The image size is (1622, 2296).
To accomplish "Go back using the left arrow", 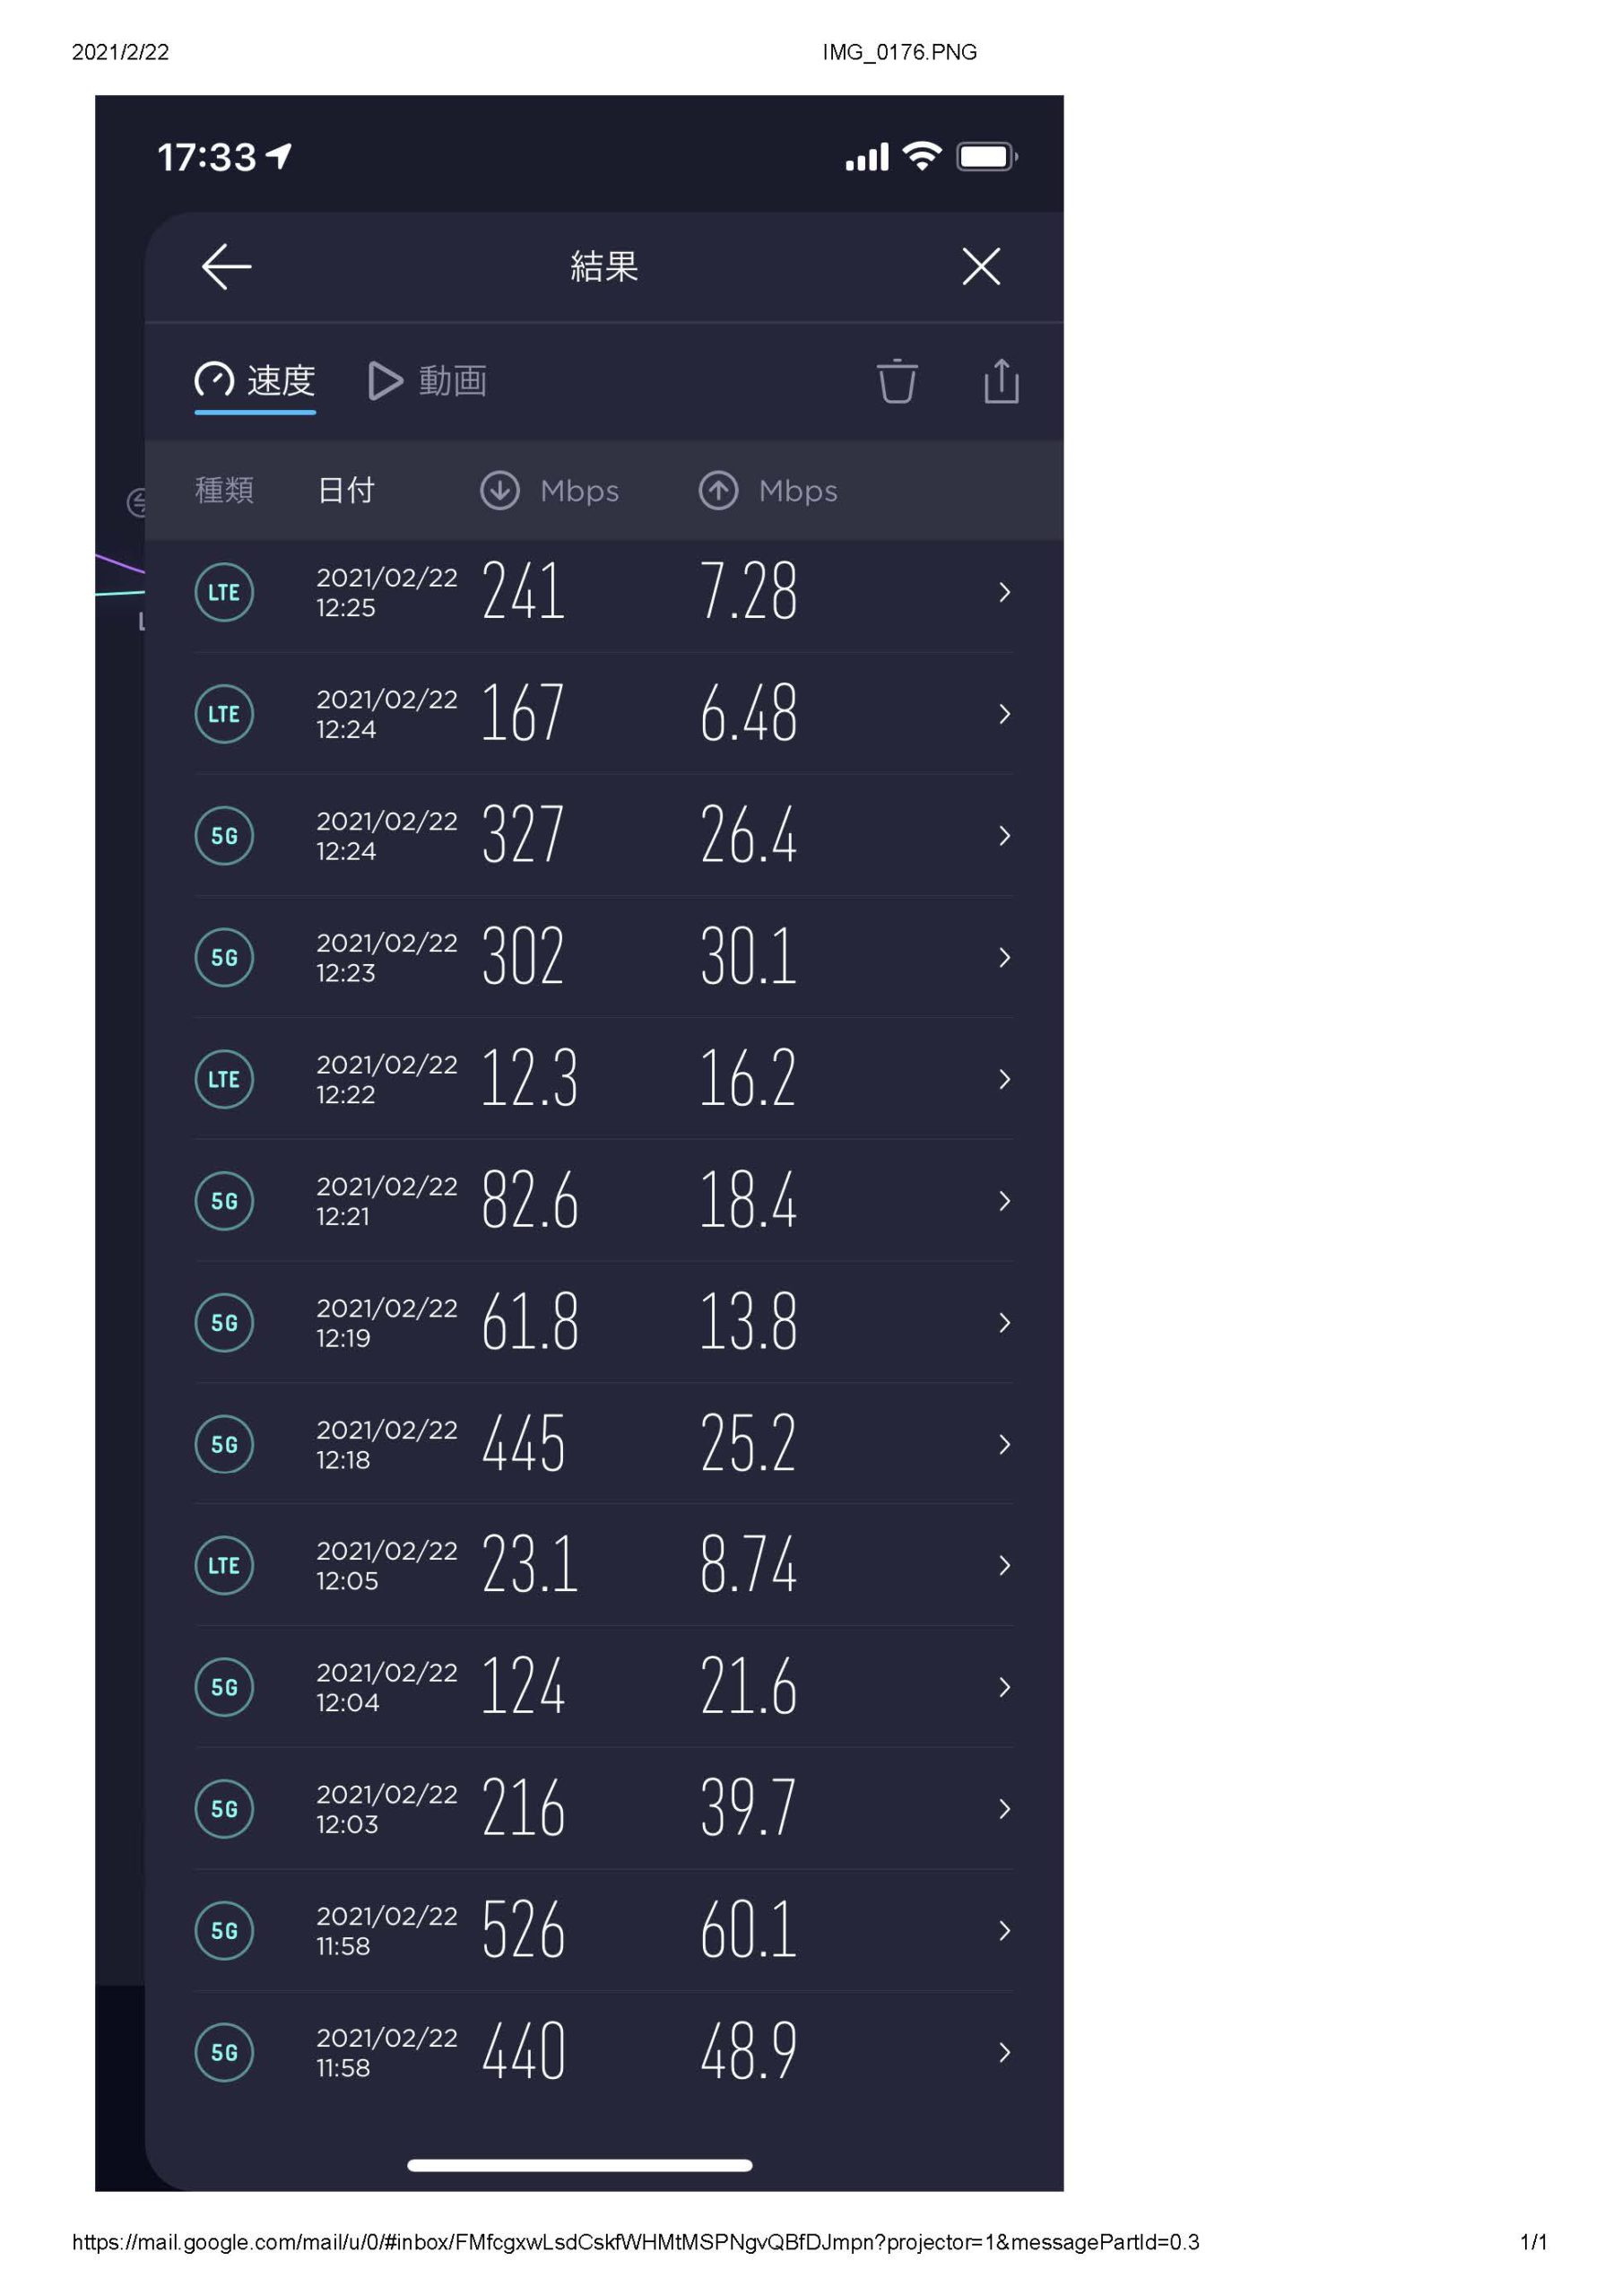I will point(226,267).
